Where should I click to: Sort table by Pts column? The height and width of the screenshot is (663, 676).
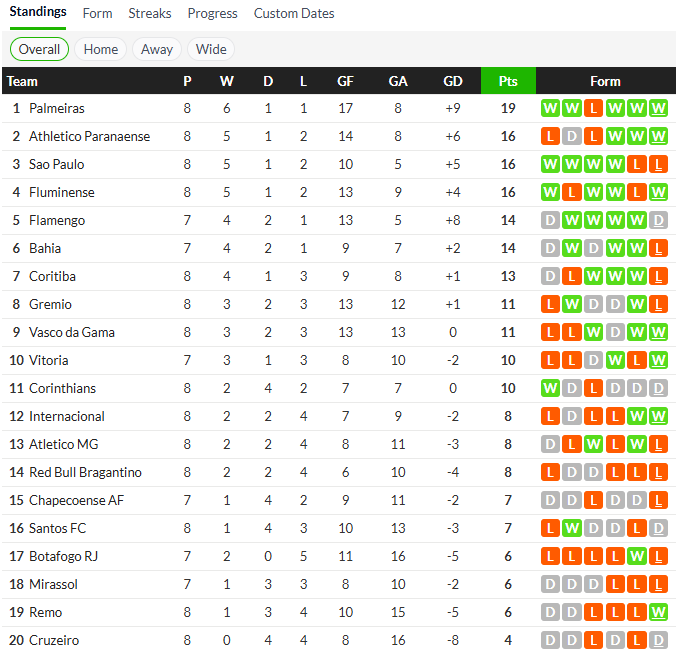[x=508, y=81]
